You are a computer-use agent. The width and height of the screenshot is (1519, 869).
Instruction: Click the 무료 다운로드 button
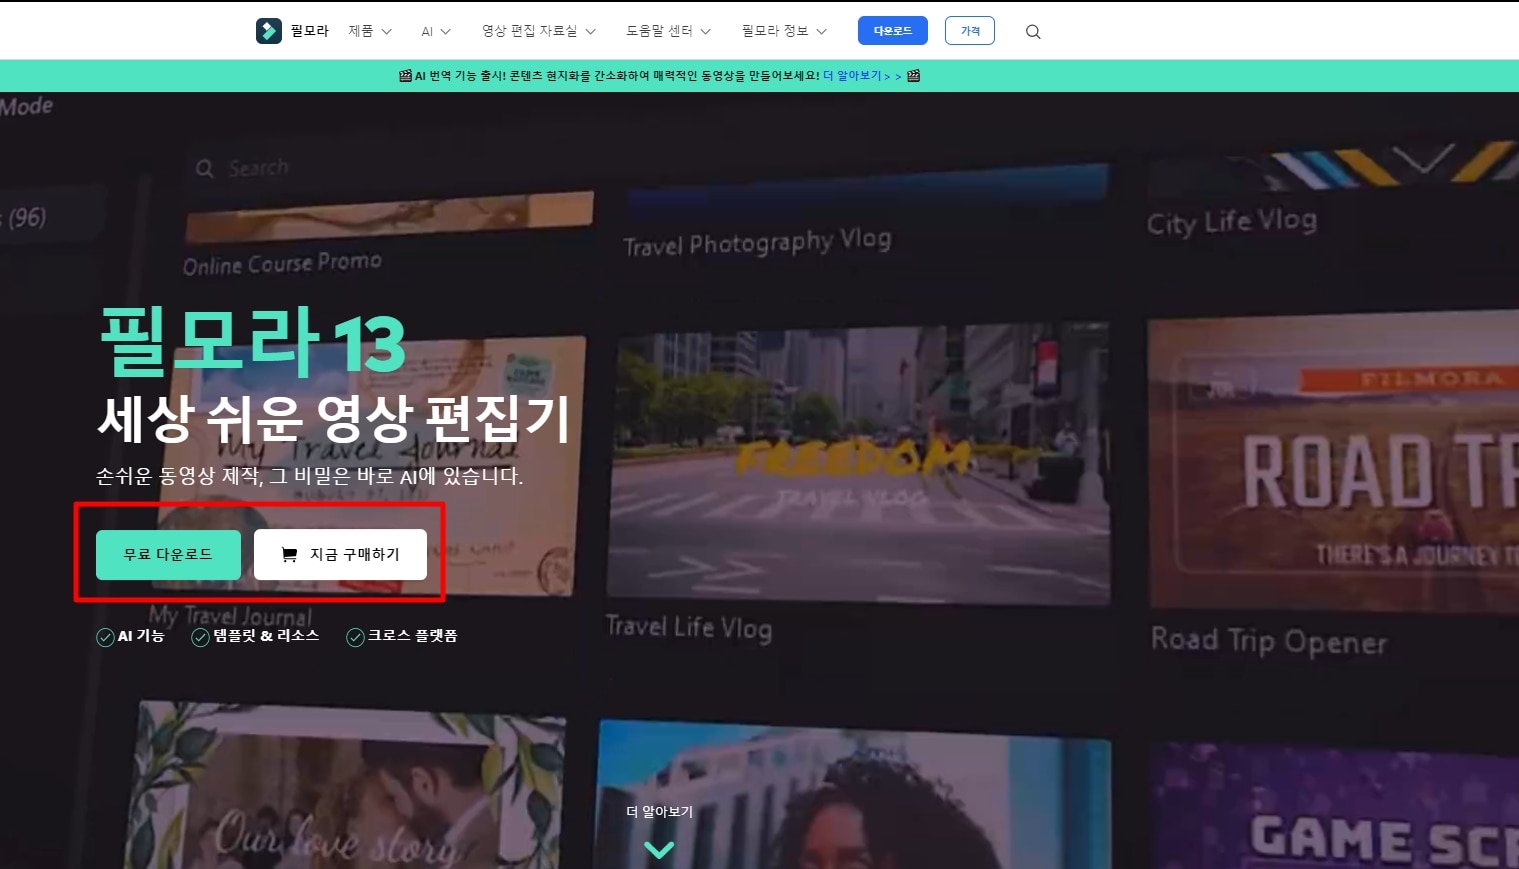tap(168, 555)
